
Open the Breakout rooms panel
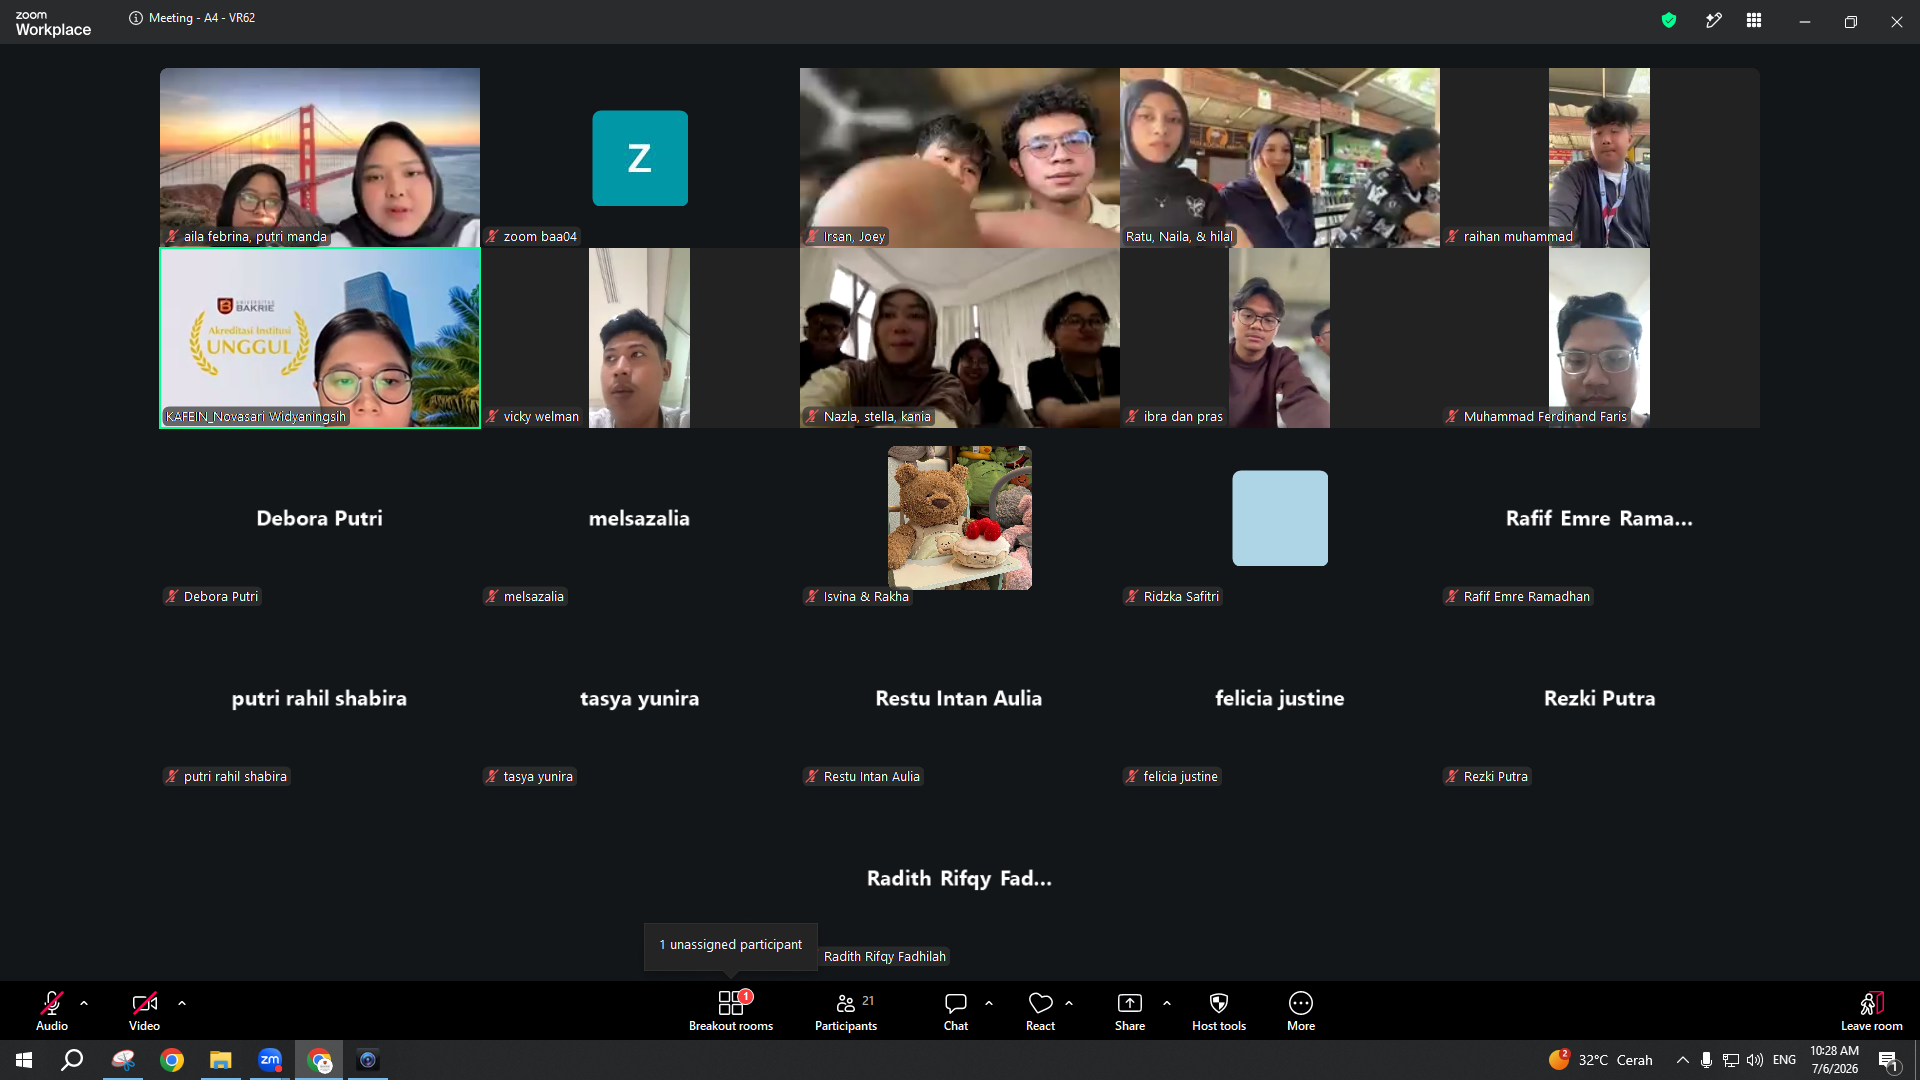coord(731,1011)
